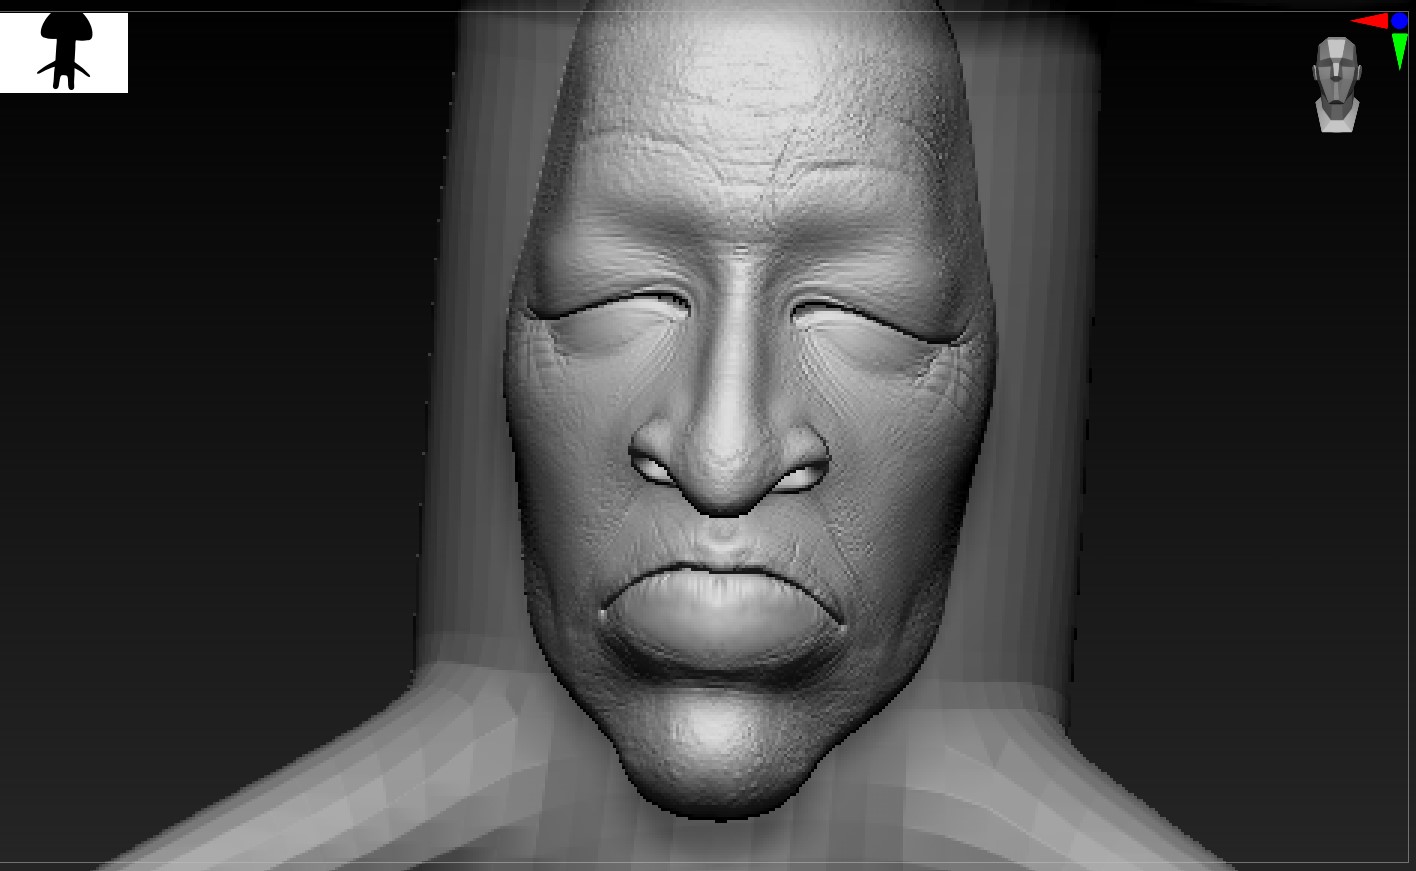Click the green Y-axis cone
The height and width of the screenshot is (871, 1416).
1400,50
